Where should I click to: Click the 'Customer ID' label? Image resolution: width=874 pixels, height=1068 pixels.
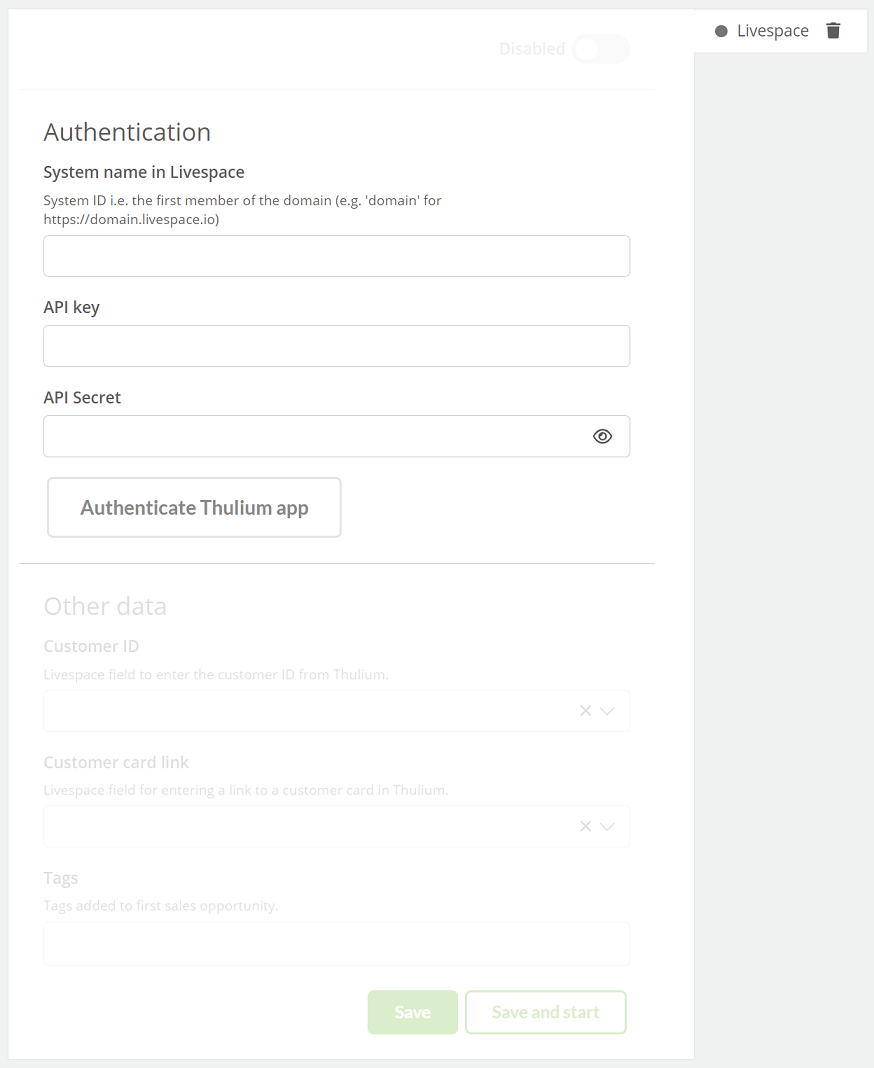pos(91,646)
